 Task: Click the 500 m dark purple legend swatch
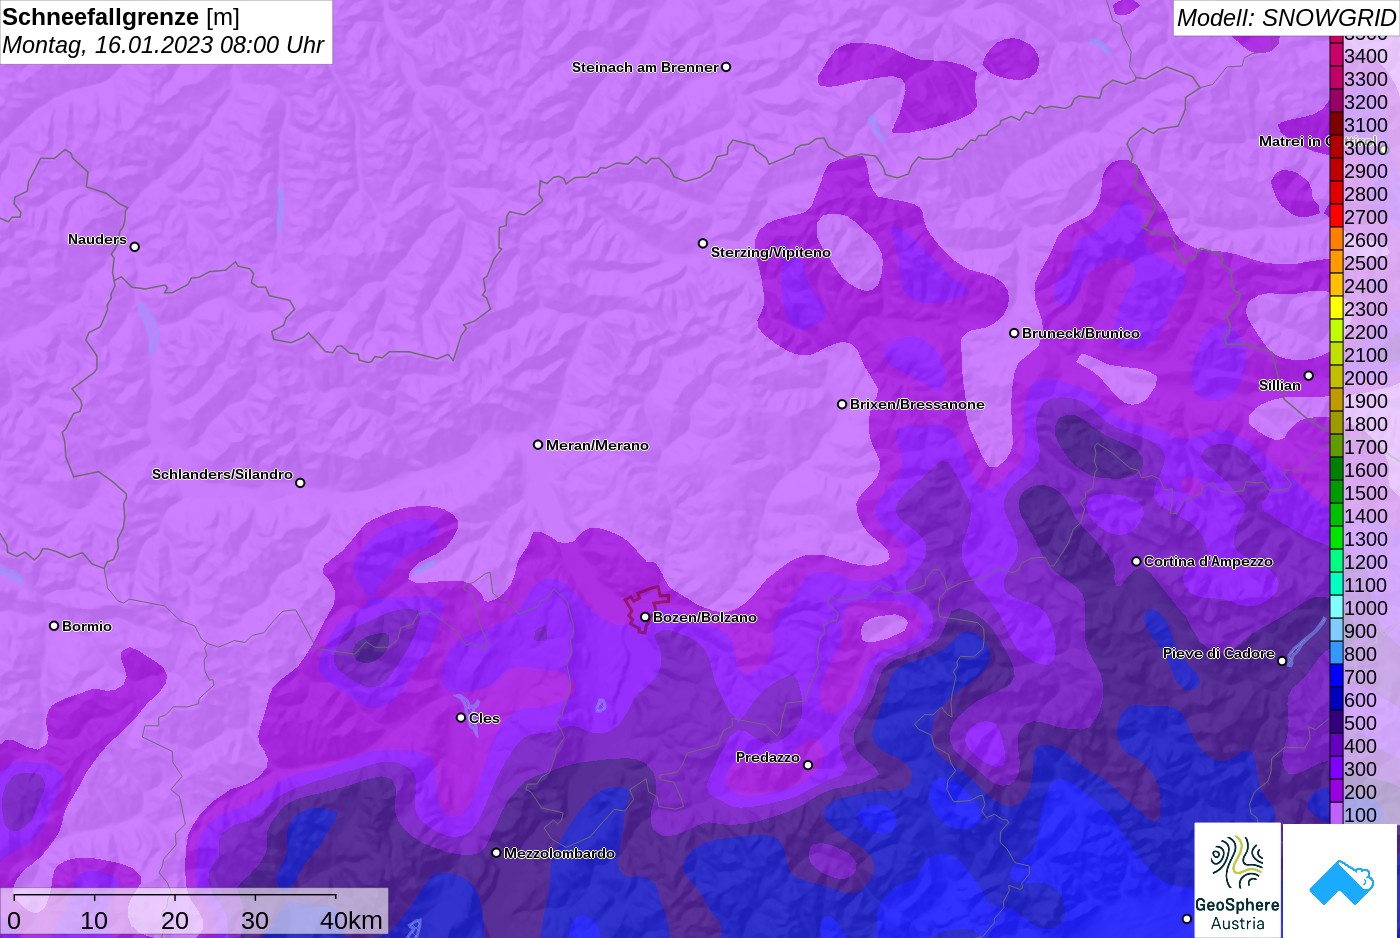1336,722
